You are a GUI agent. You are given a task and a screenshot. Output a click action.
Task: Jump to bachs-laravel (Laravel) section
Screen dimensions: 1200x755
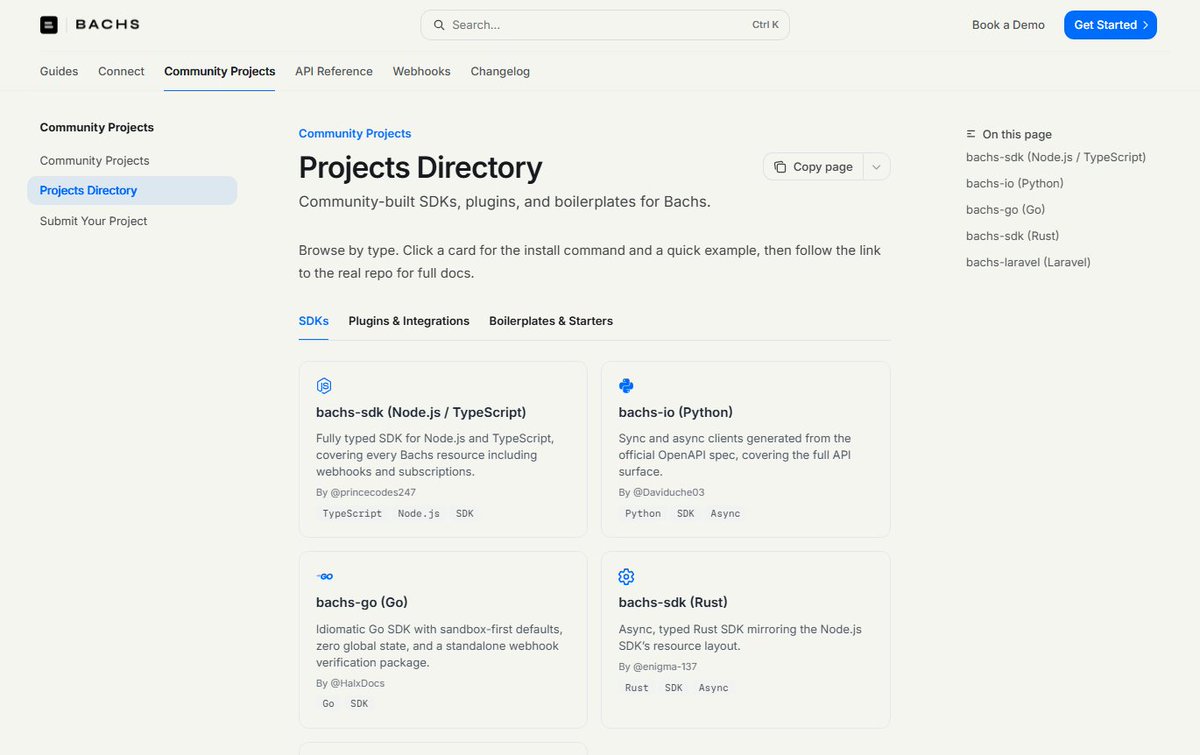pos(1028,262)
